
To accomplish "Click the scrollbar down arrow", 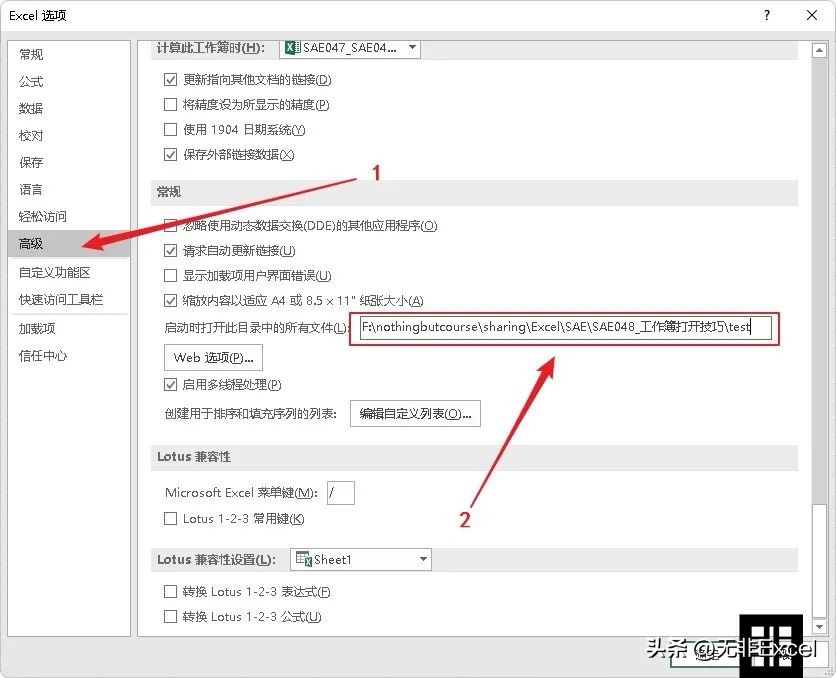I will tap(819, 626).
